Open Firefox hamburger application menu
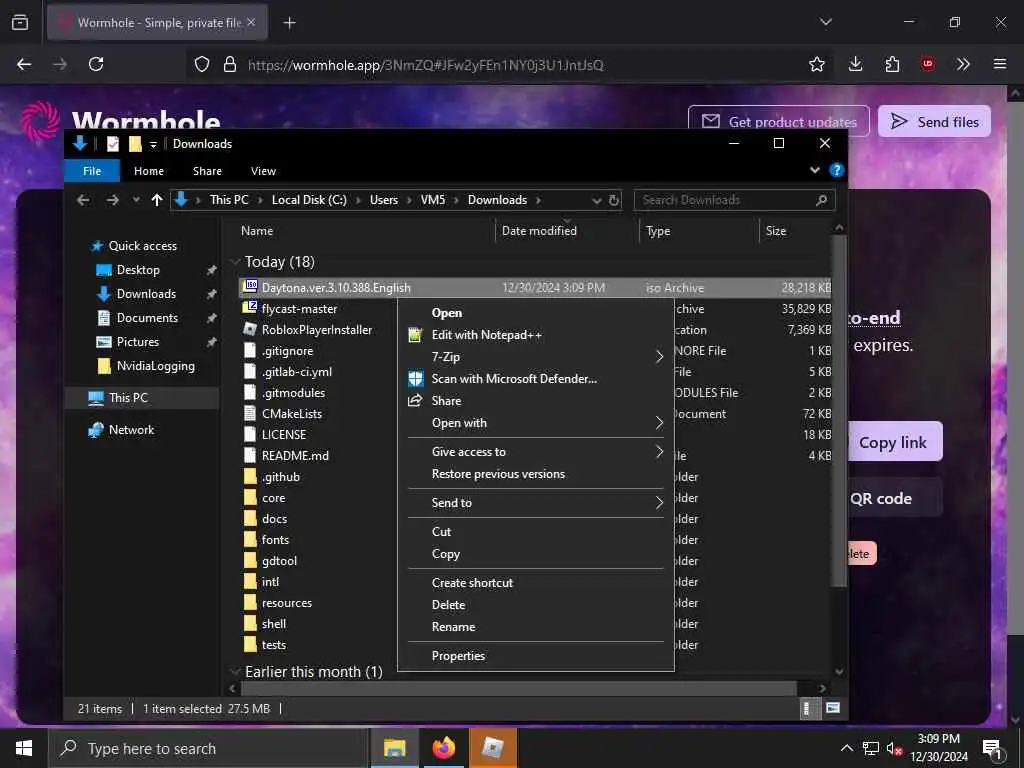This screenshot has width=1024, height=768. [x=999, y=64]
